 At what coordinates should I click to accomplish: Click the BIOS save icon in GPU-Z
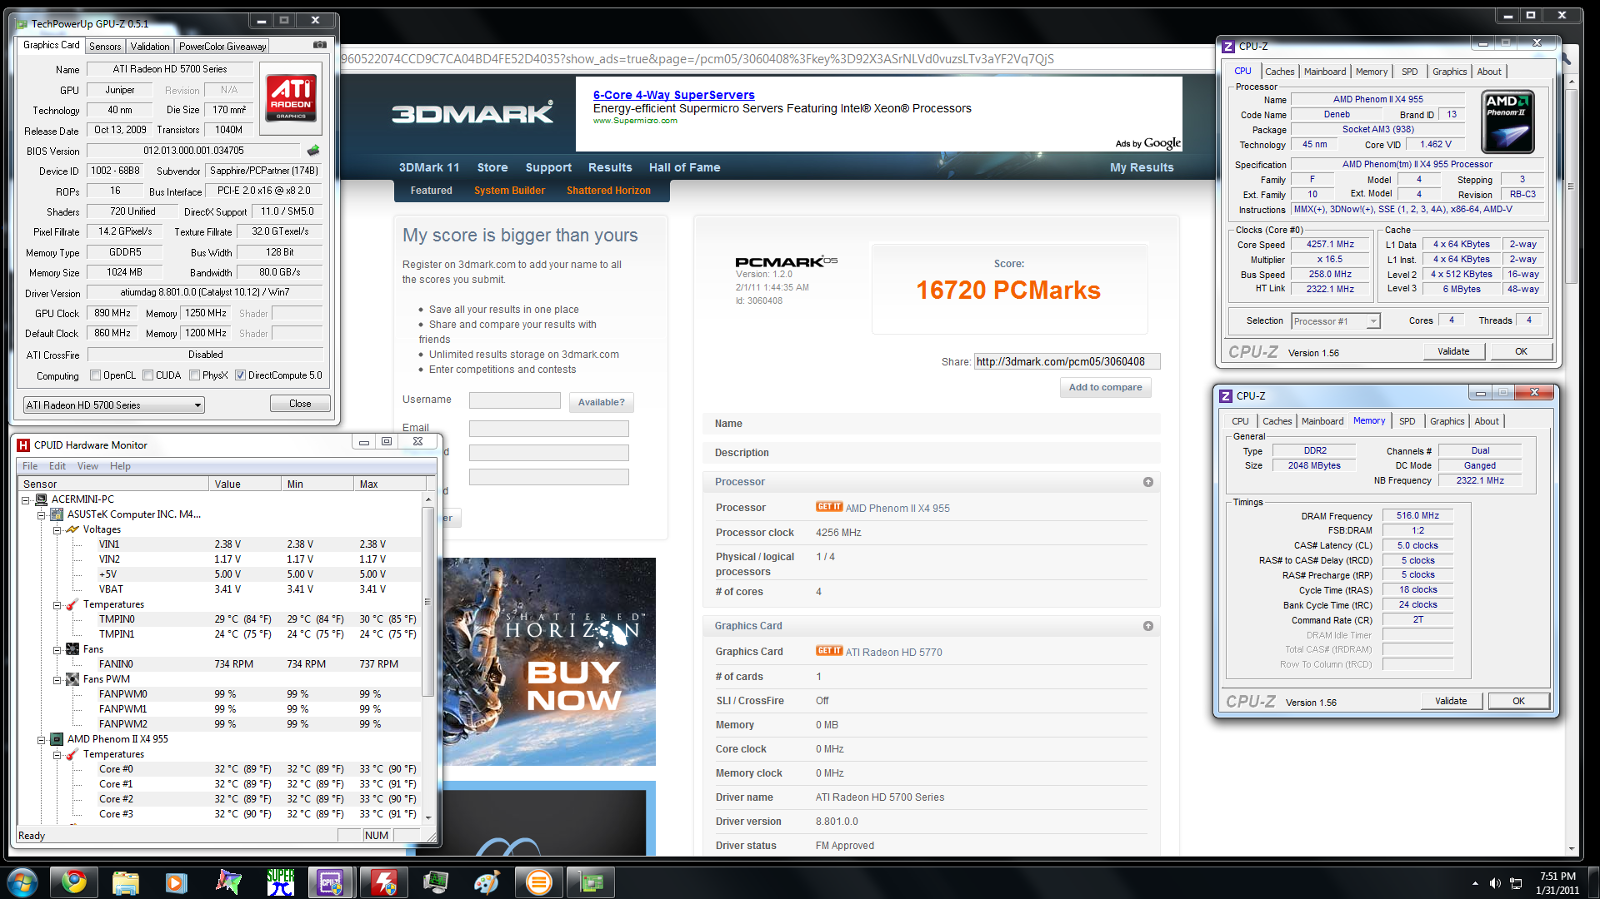pyautogui.click(x=313, y=150)
